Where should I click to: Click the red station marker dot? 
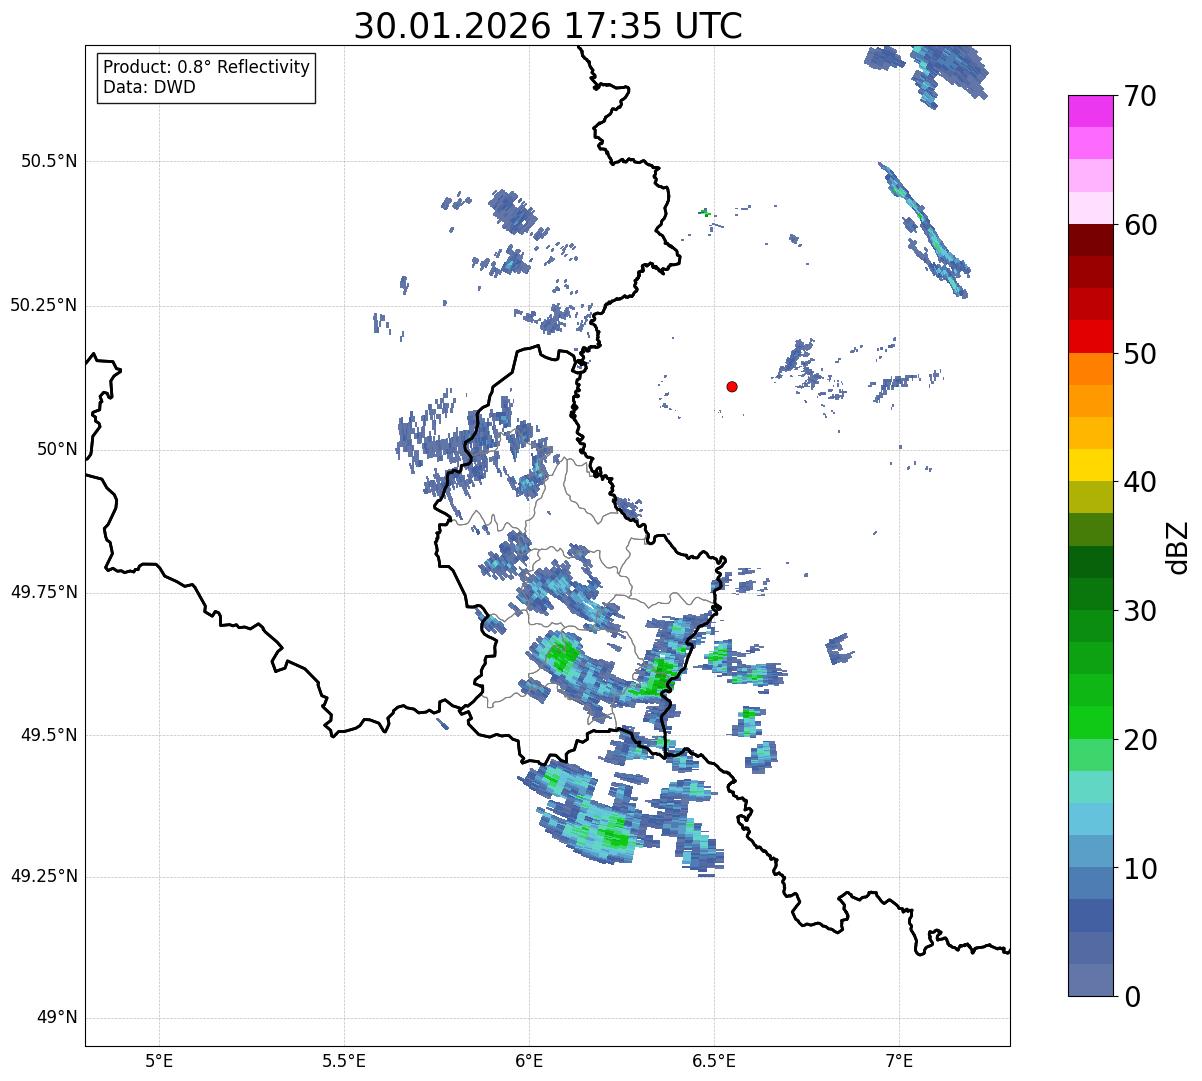click(x=732, y=386)
